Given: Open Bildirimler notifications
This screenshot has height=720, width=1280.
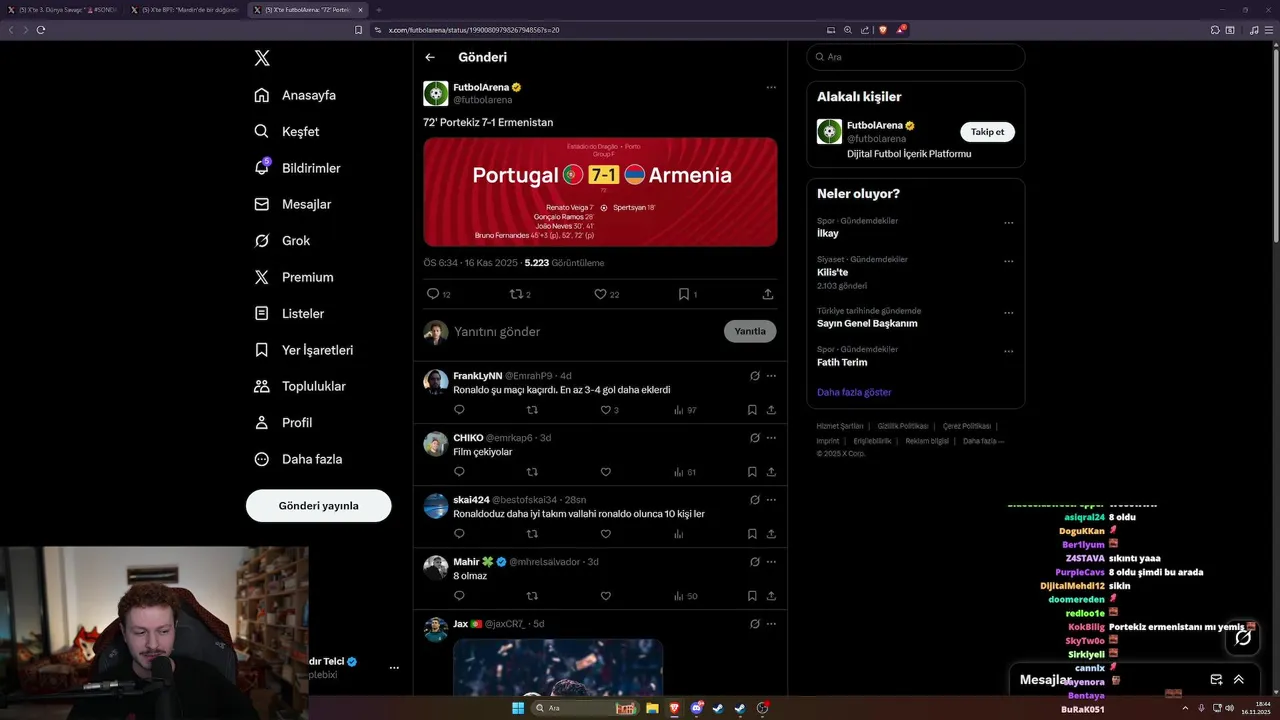Looking at the screenshot, I should (x=297, y=168).
